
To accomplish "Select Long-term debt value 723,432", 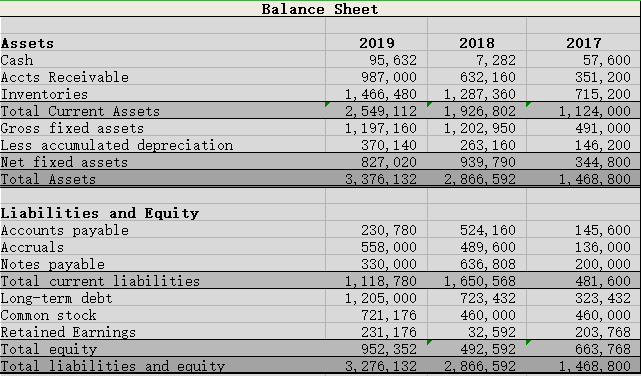I will pos(488,298).
